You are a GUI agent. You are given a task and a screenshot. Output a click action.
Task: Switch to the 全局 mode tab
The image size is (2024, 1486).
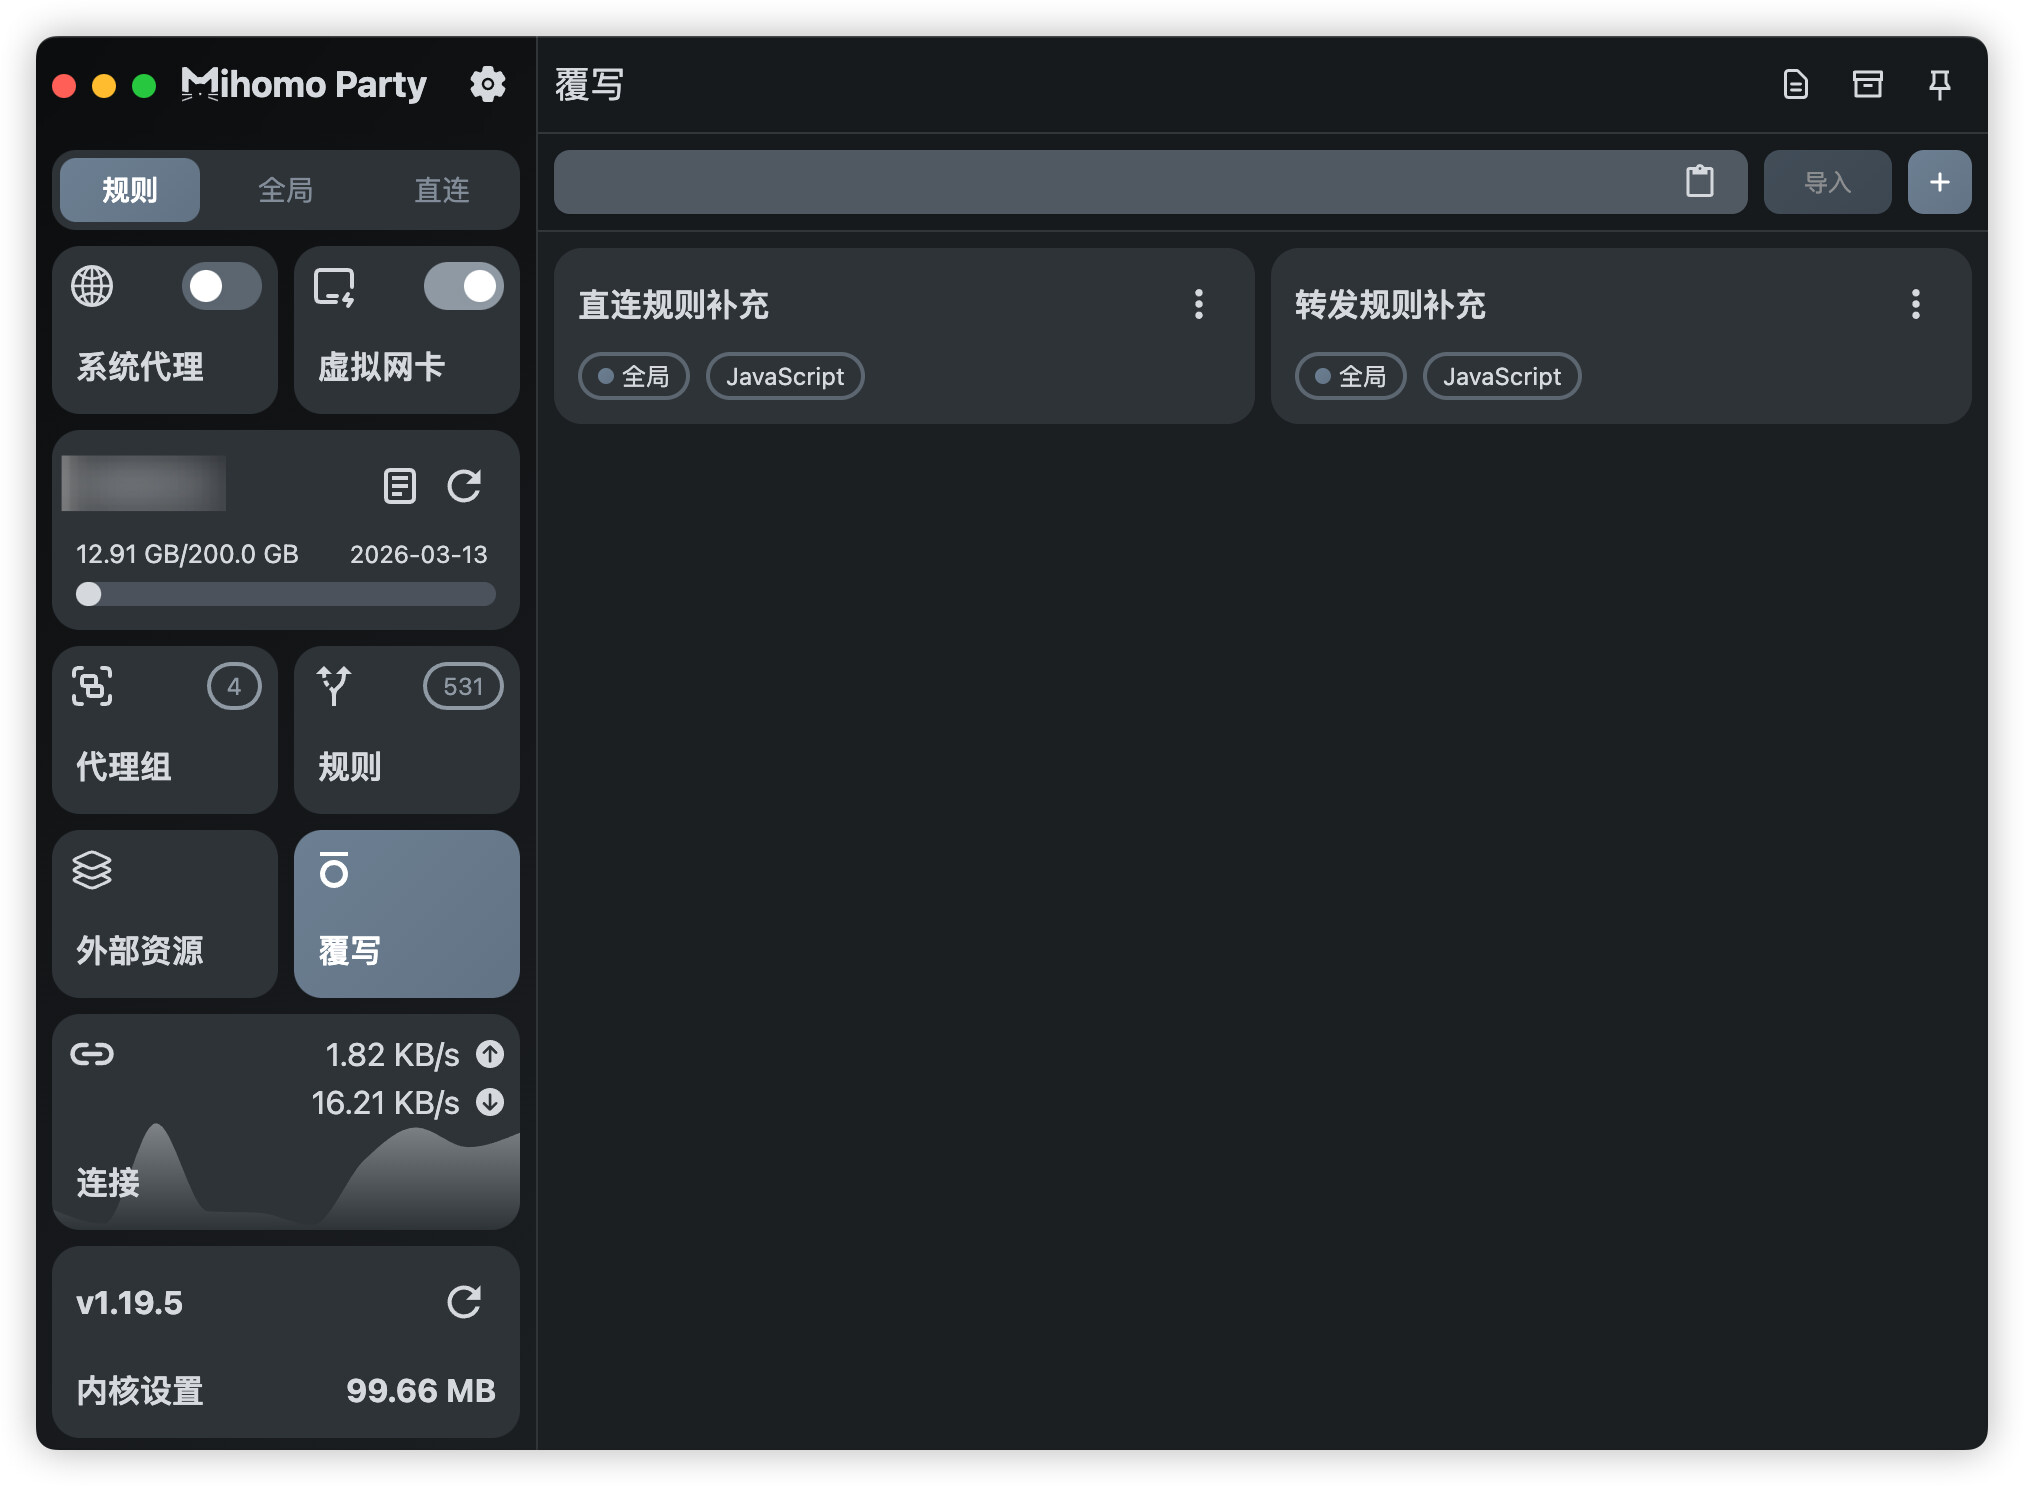coord(285,190)
